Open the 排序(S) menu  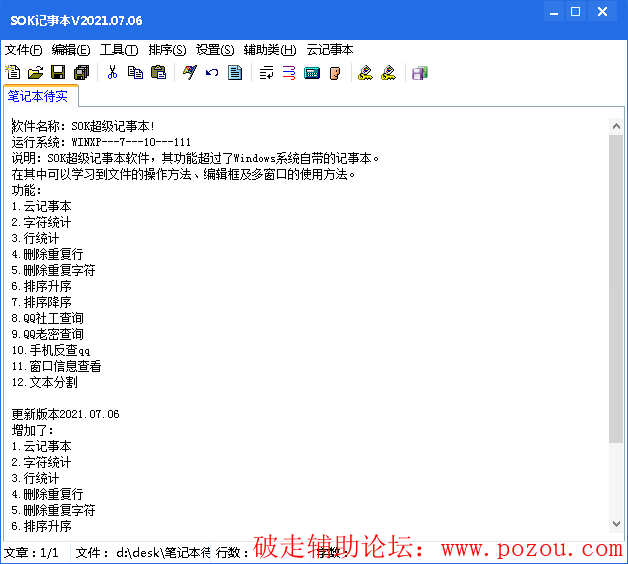coord(167,50)
